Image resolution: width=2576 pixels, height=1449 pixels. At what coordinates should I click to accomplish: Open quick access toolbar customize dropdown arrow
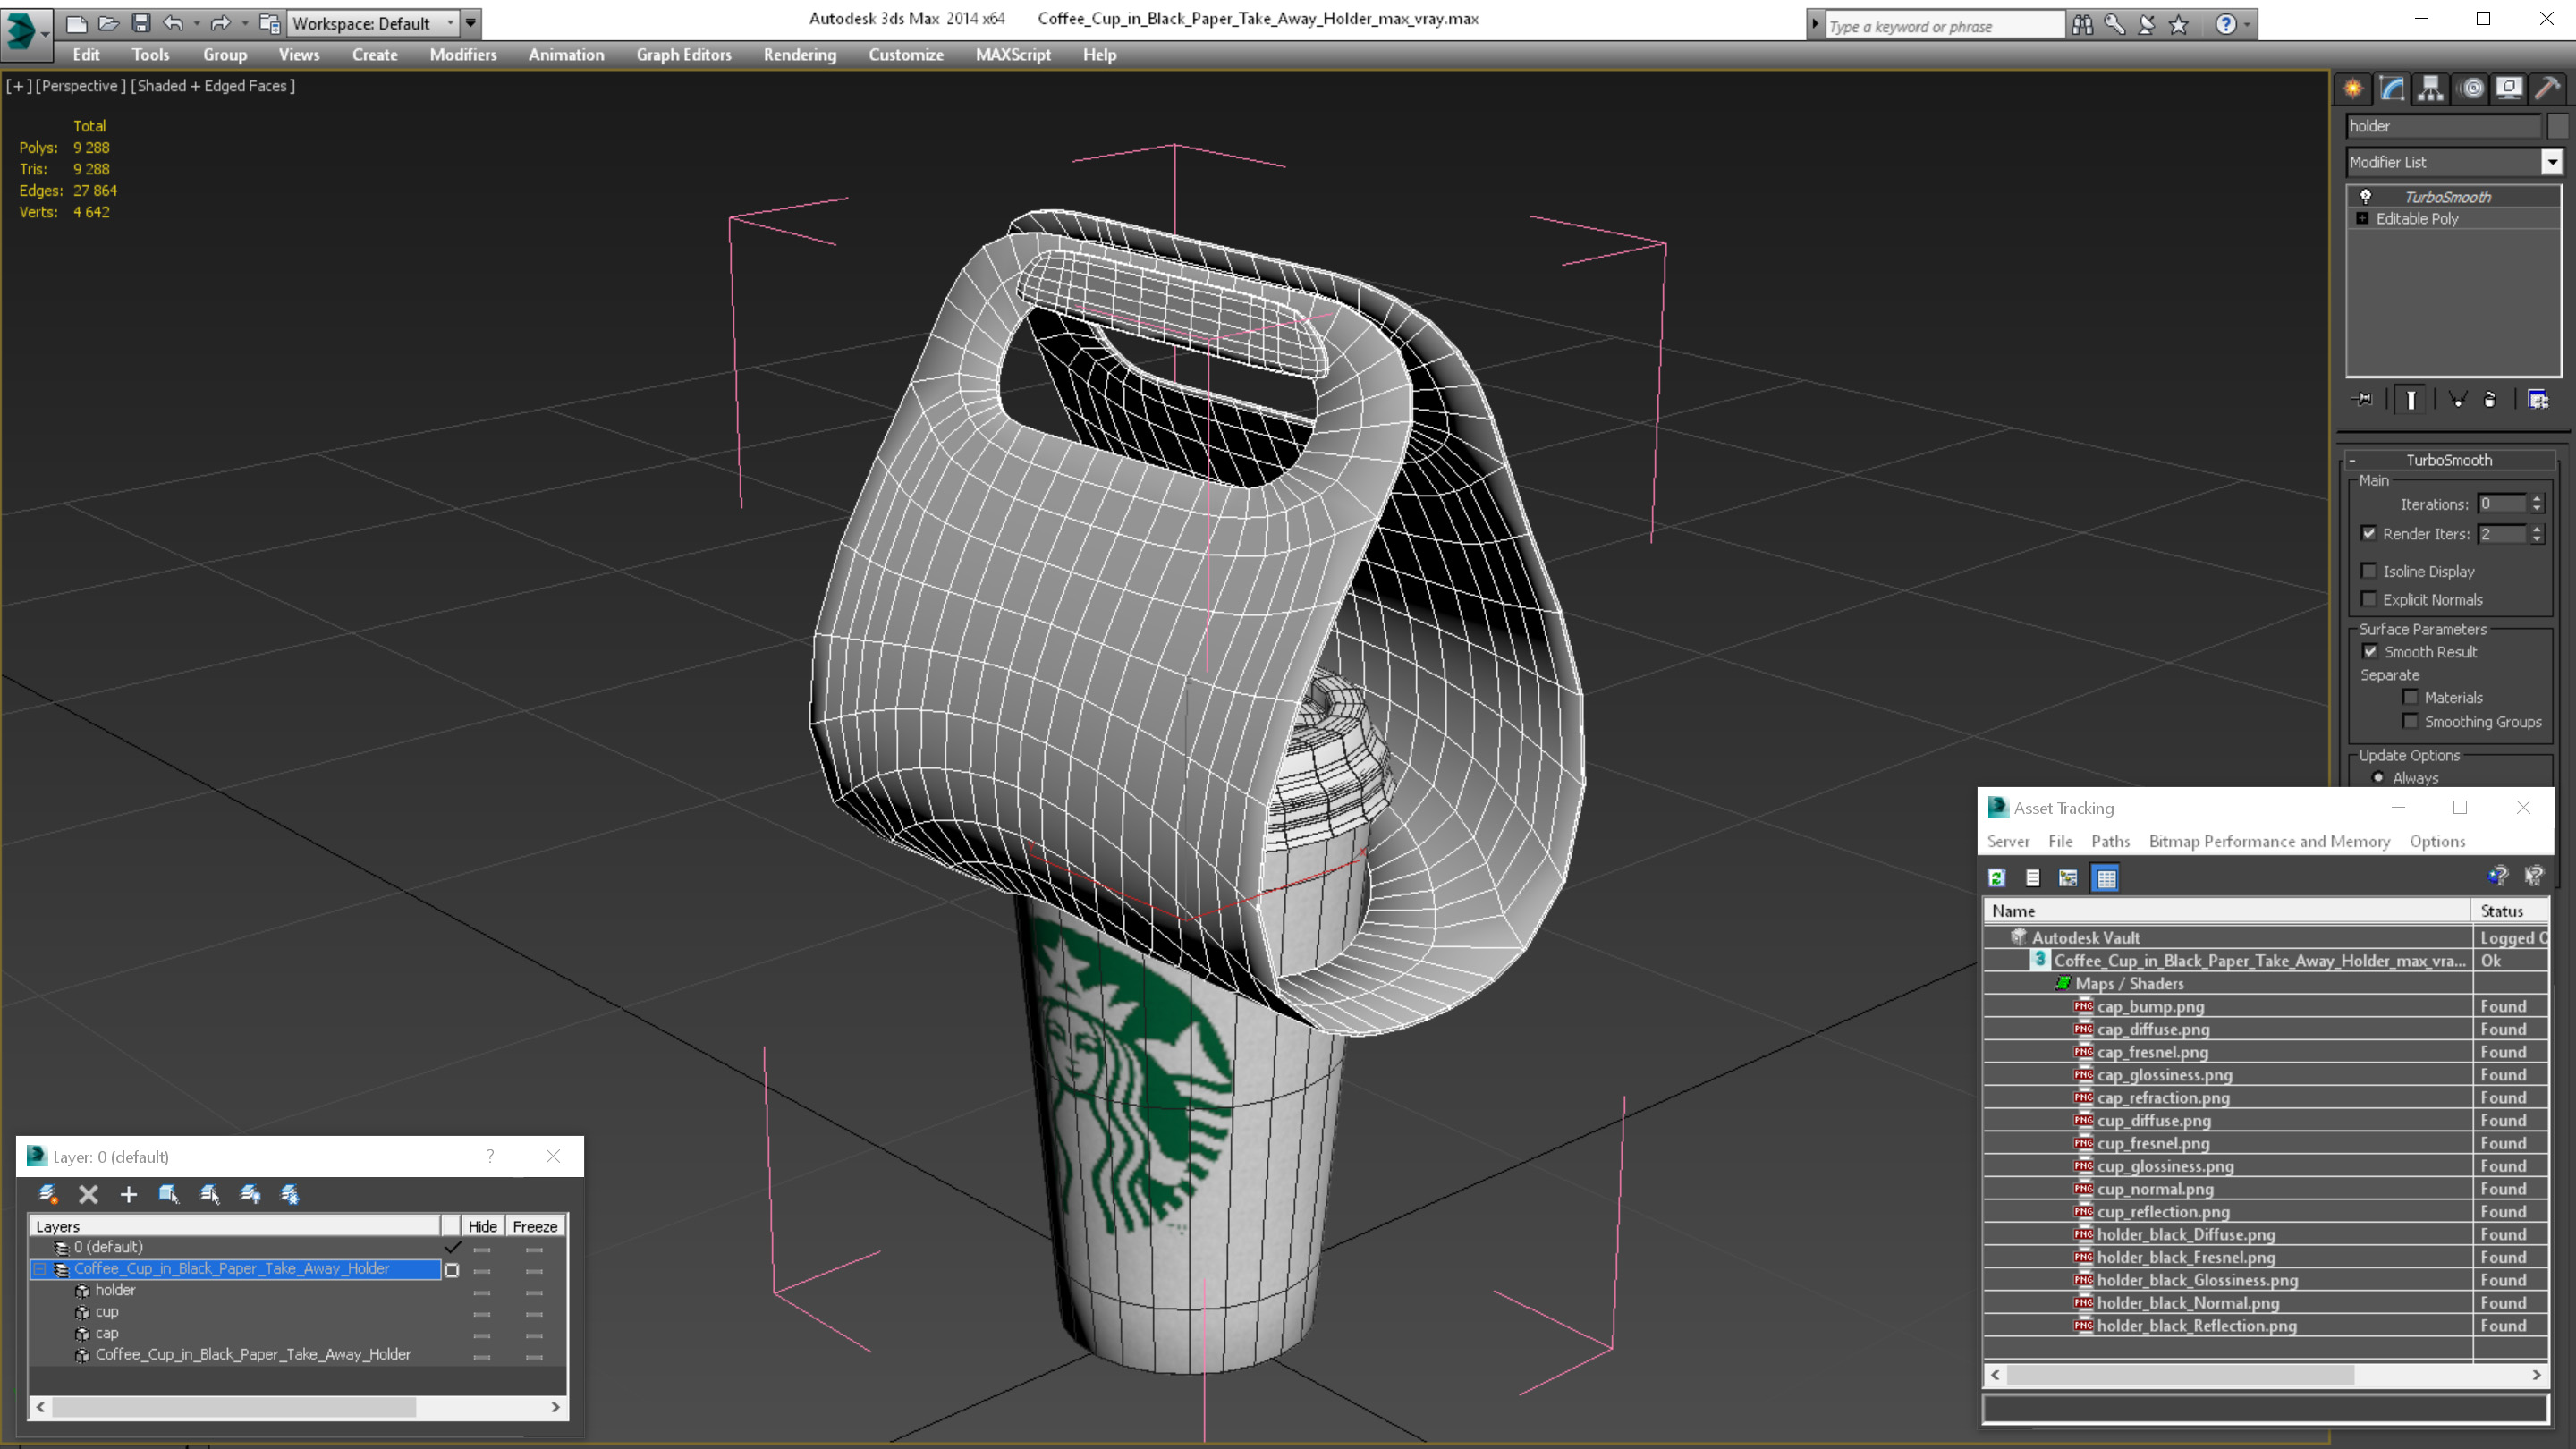coord(471,23)
